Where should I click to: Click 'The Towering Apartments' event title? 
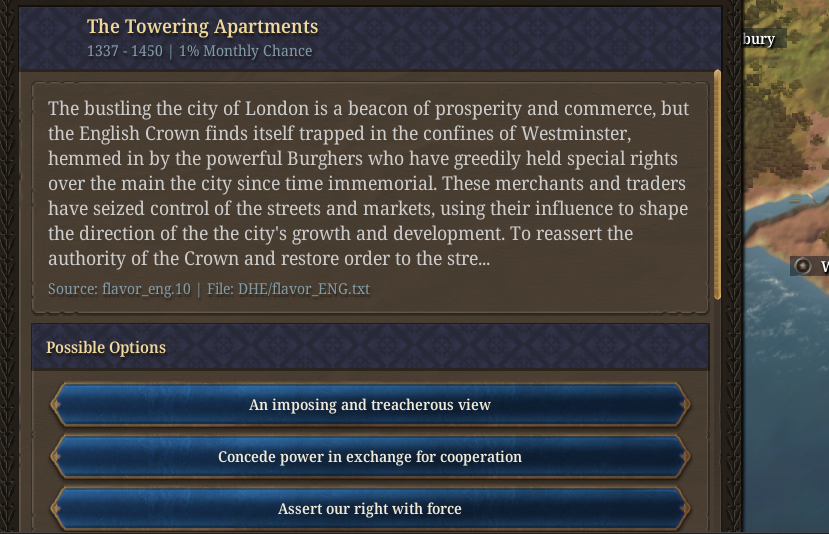pos(202,27)
